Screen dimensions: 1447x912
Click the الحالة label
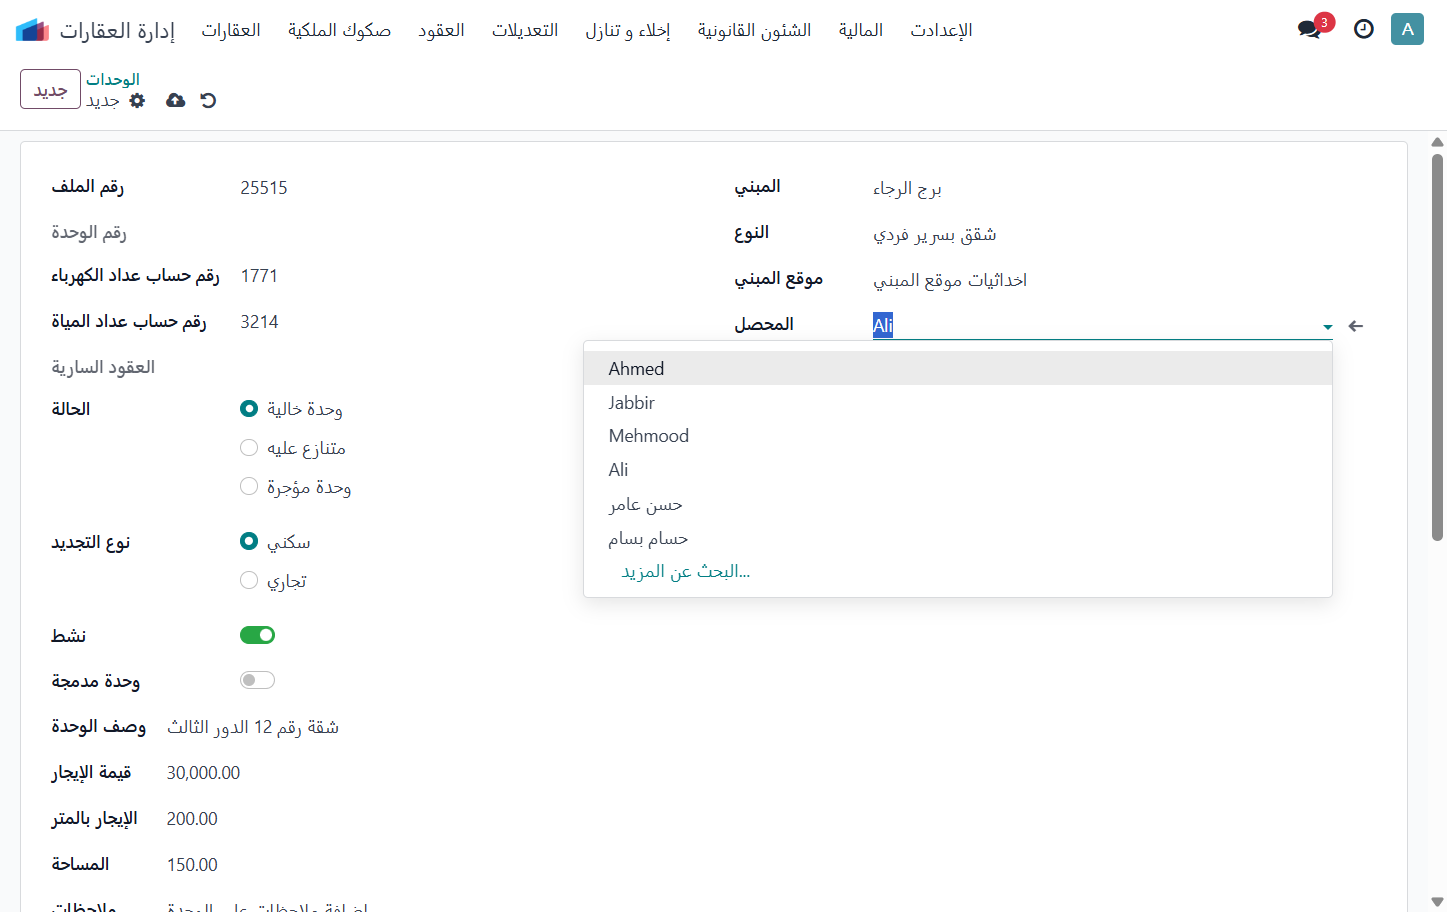(71, 409)
